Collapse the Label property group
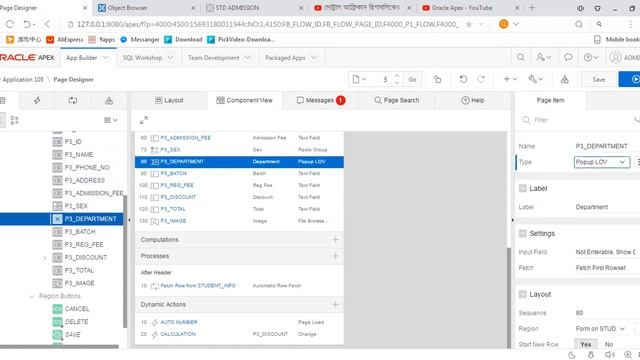Screen dimensions: 640x360 (x=522, y=188)
